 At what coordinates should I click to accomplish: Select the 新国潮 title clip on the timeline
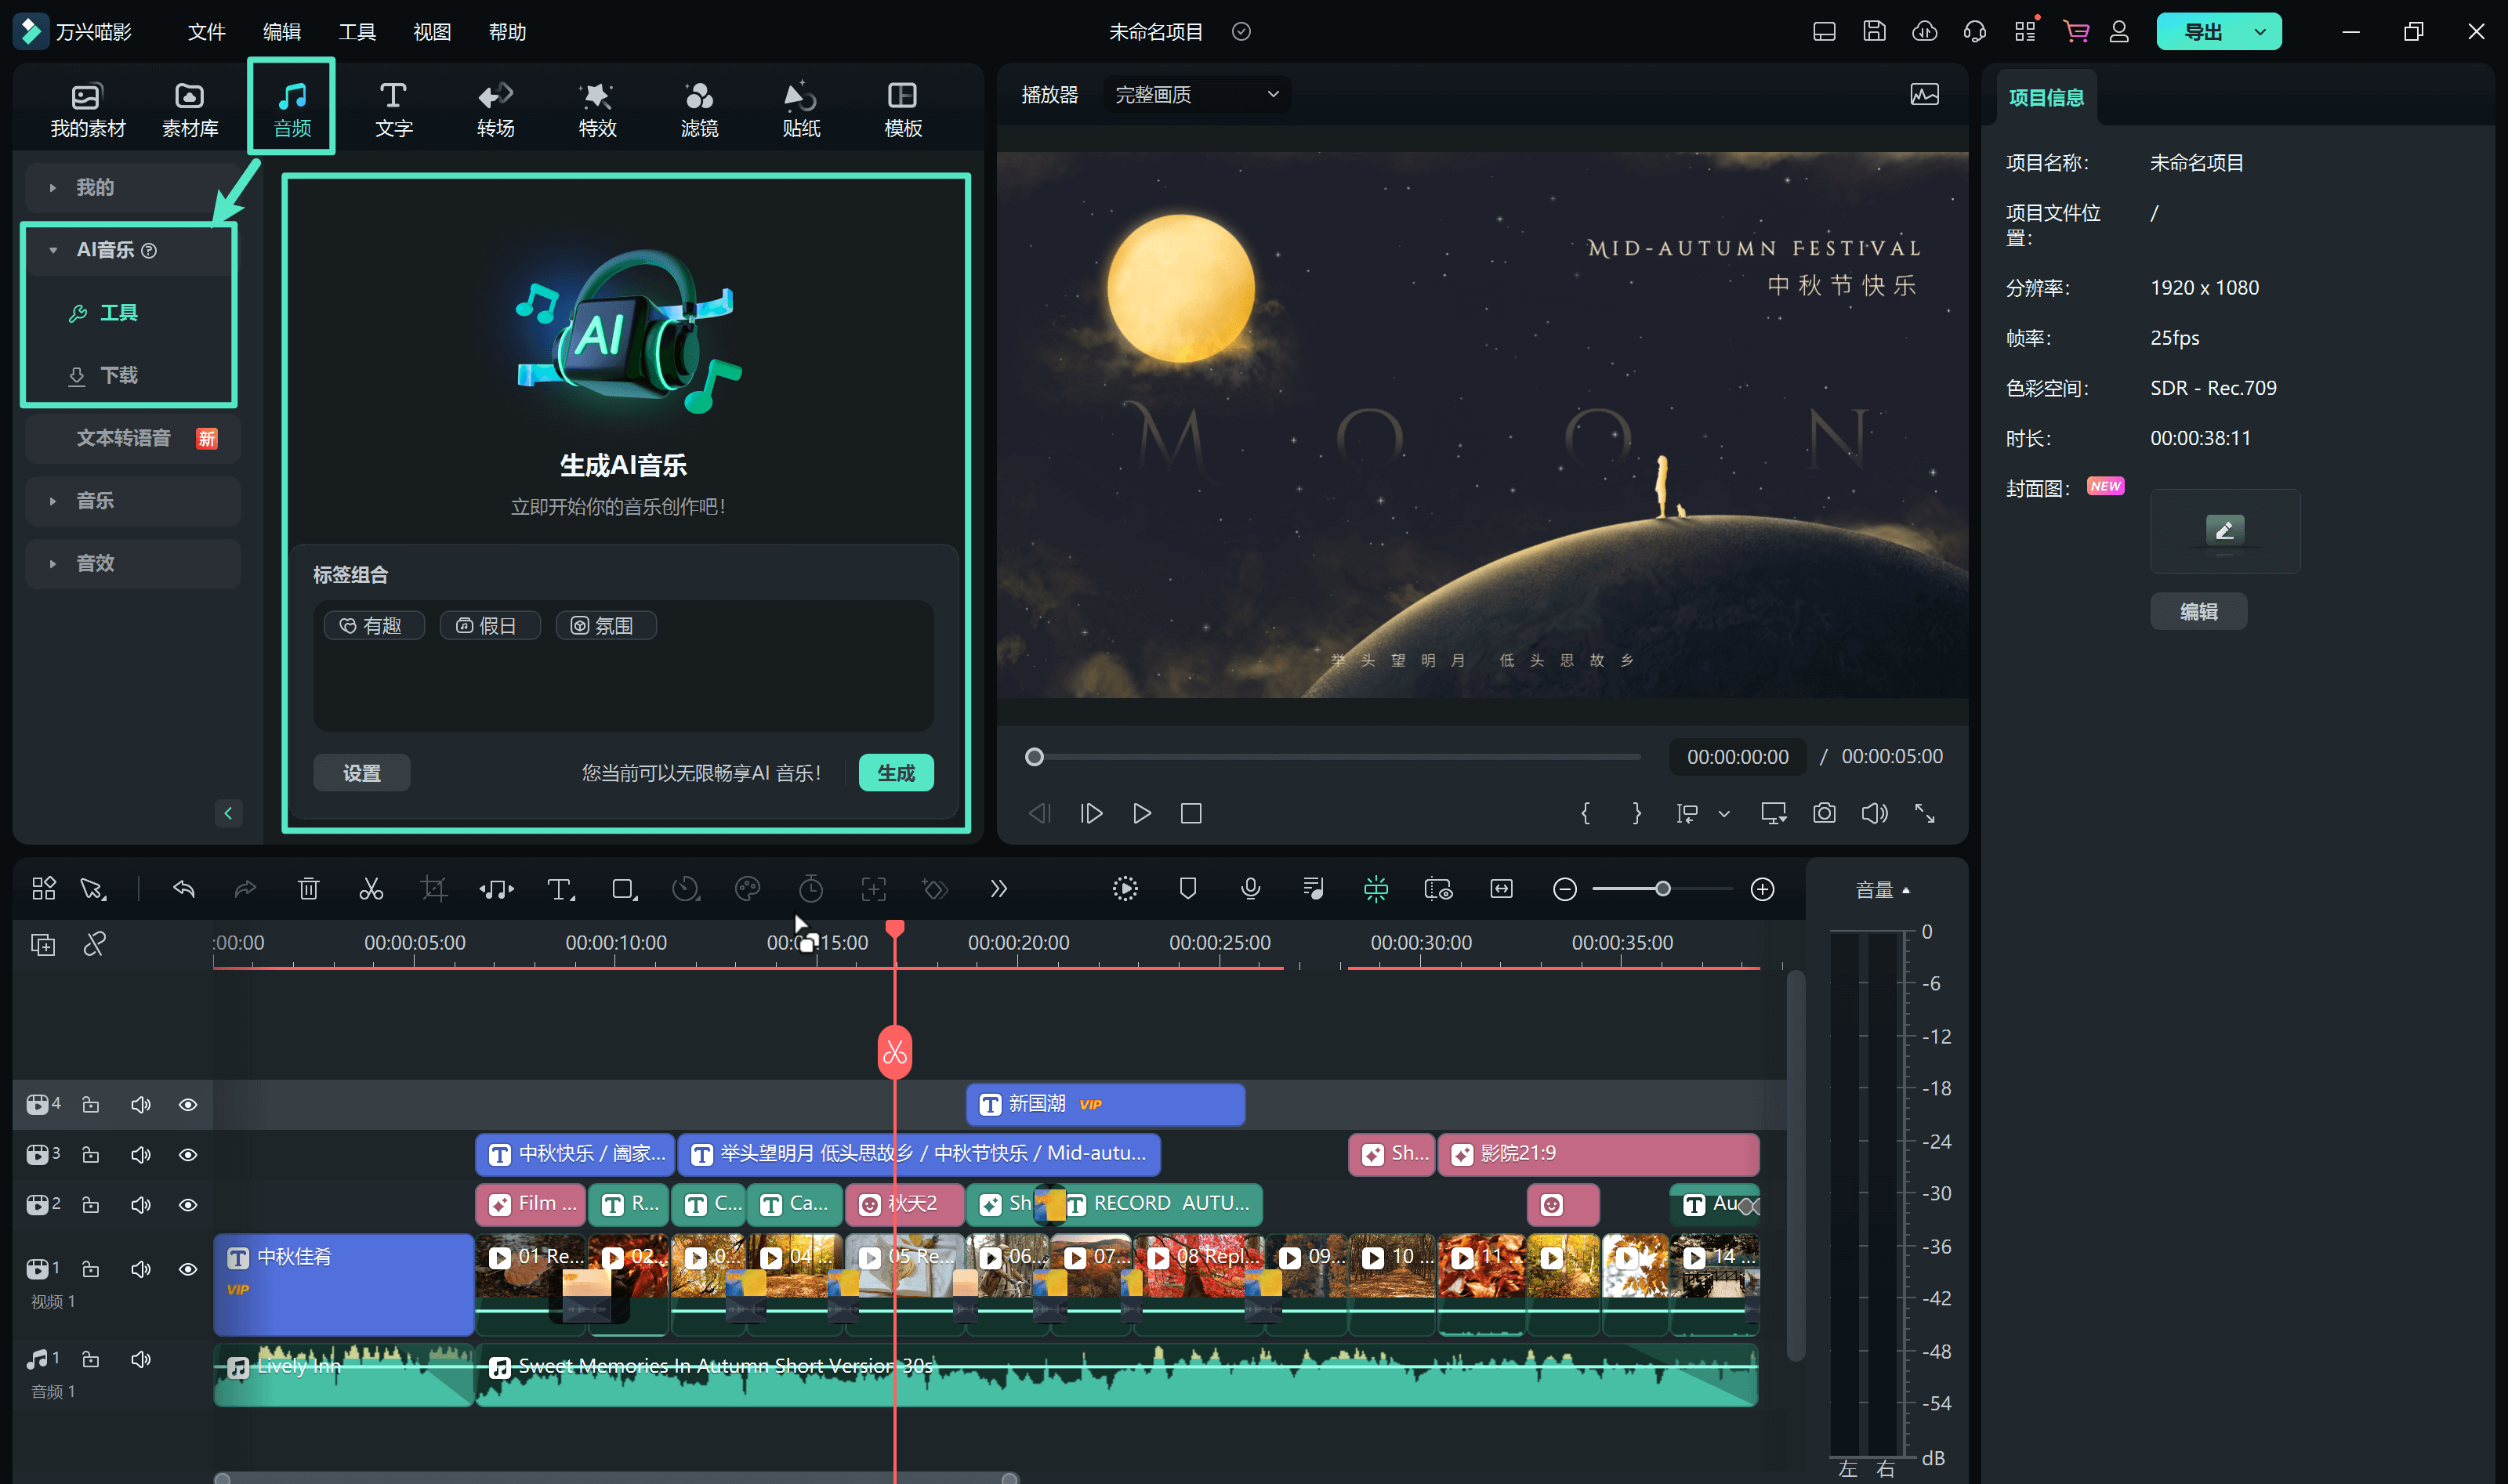coord(1104,1104)
